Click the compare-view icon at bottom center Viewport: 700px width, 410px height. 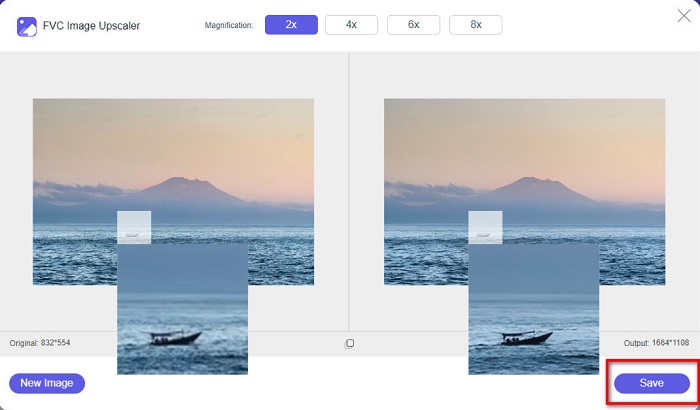[349, 343]
